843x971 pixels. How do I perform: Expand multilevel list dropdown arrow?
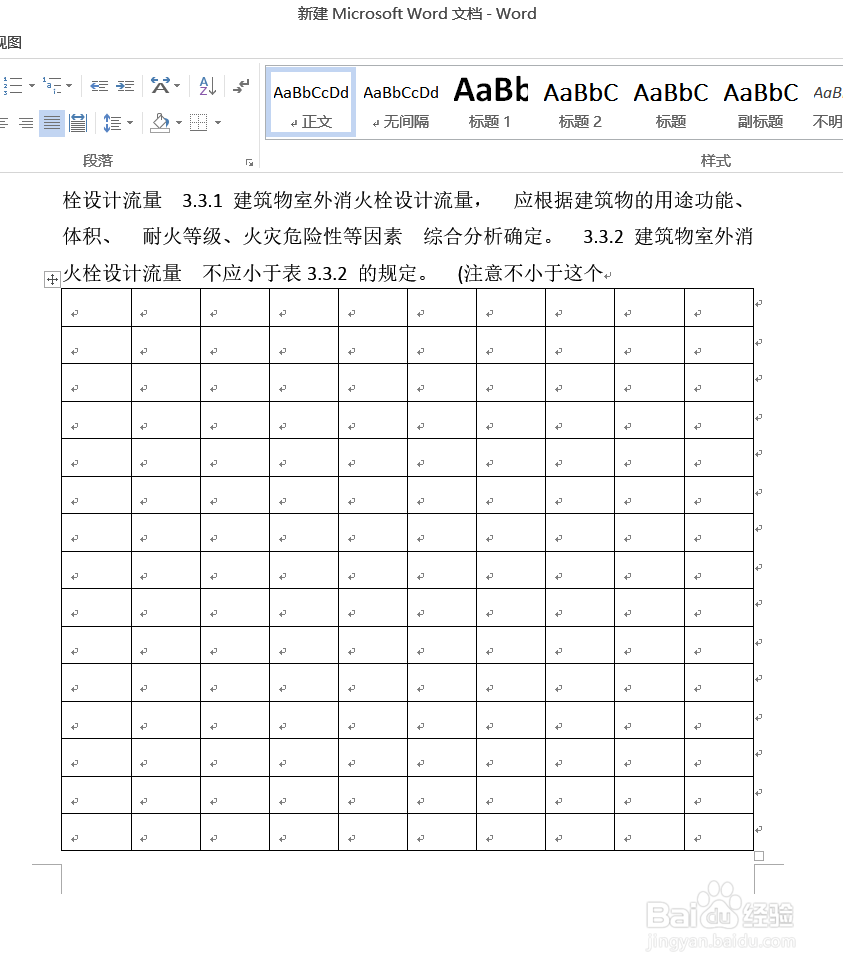click(69, 85)
